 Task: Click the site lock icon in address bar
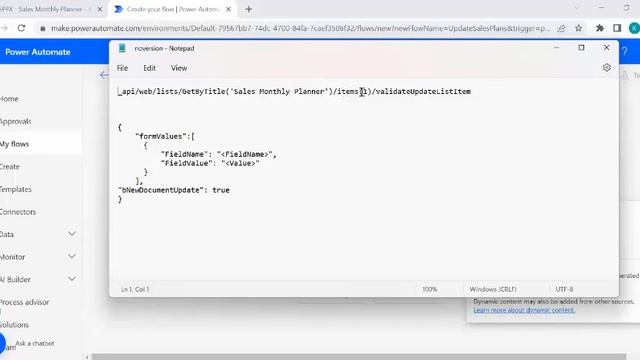42,29
